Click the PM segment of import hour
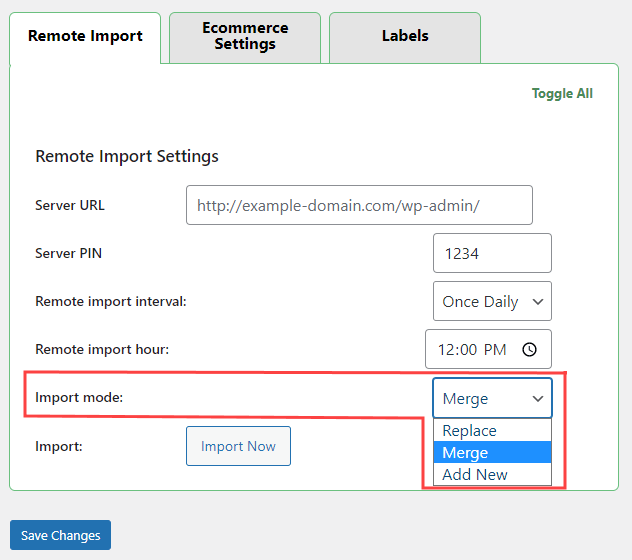 tap(495, 350)
